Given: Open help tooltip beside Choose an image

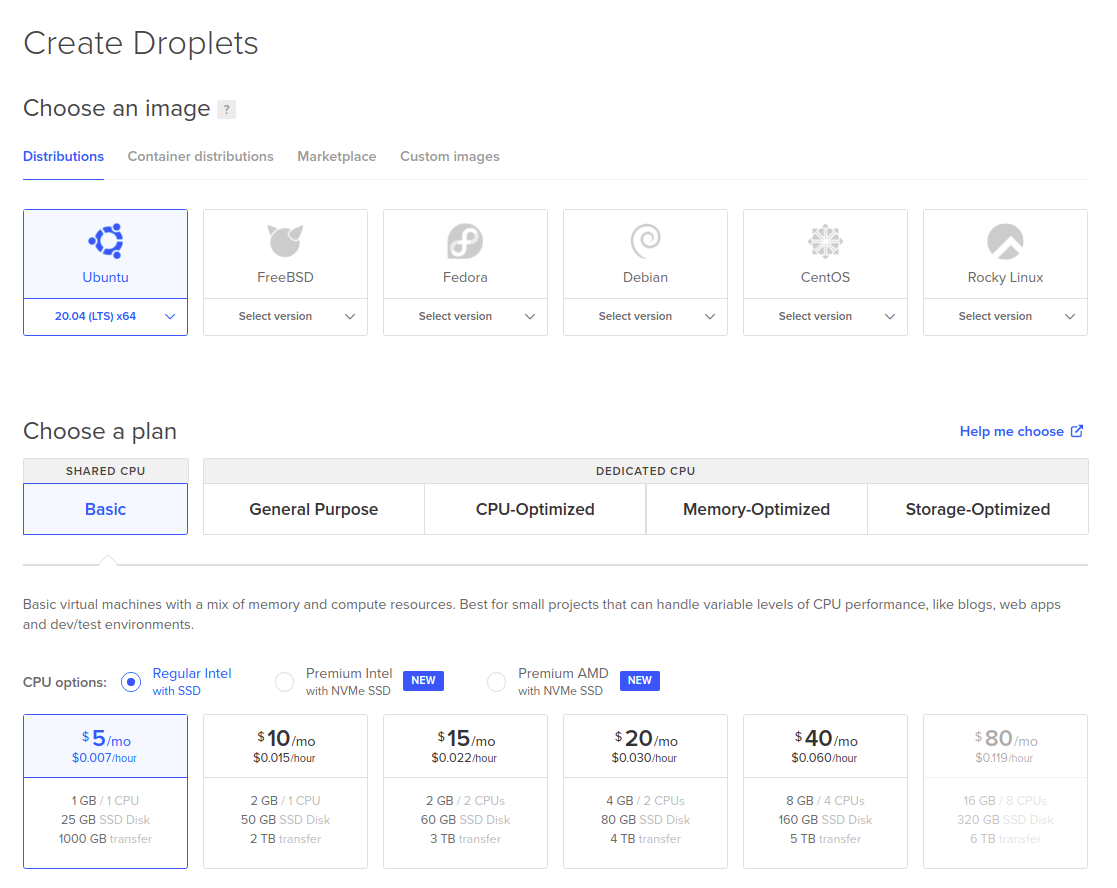Looking at the screenshot, I should 227,109.
